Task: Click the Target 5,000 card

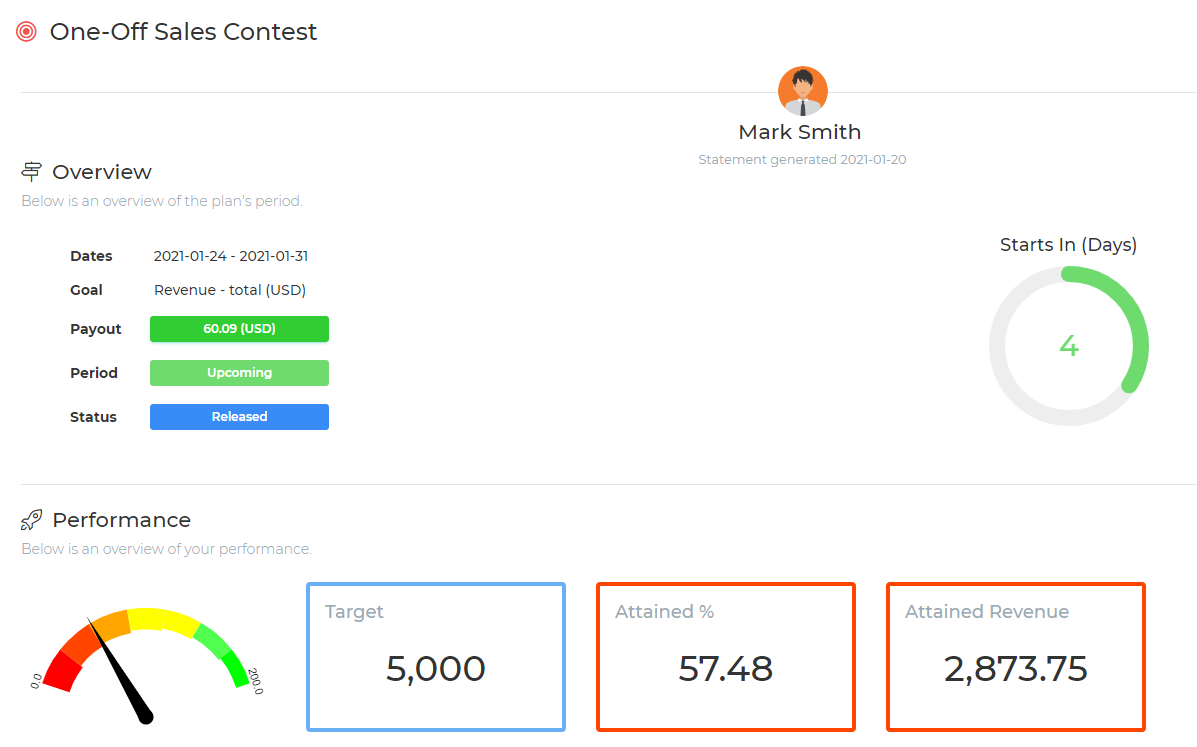Action: 435,657
